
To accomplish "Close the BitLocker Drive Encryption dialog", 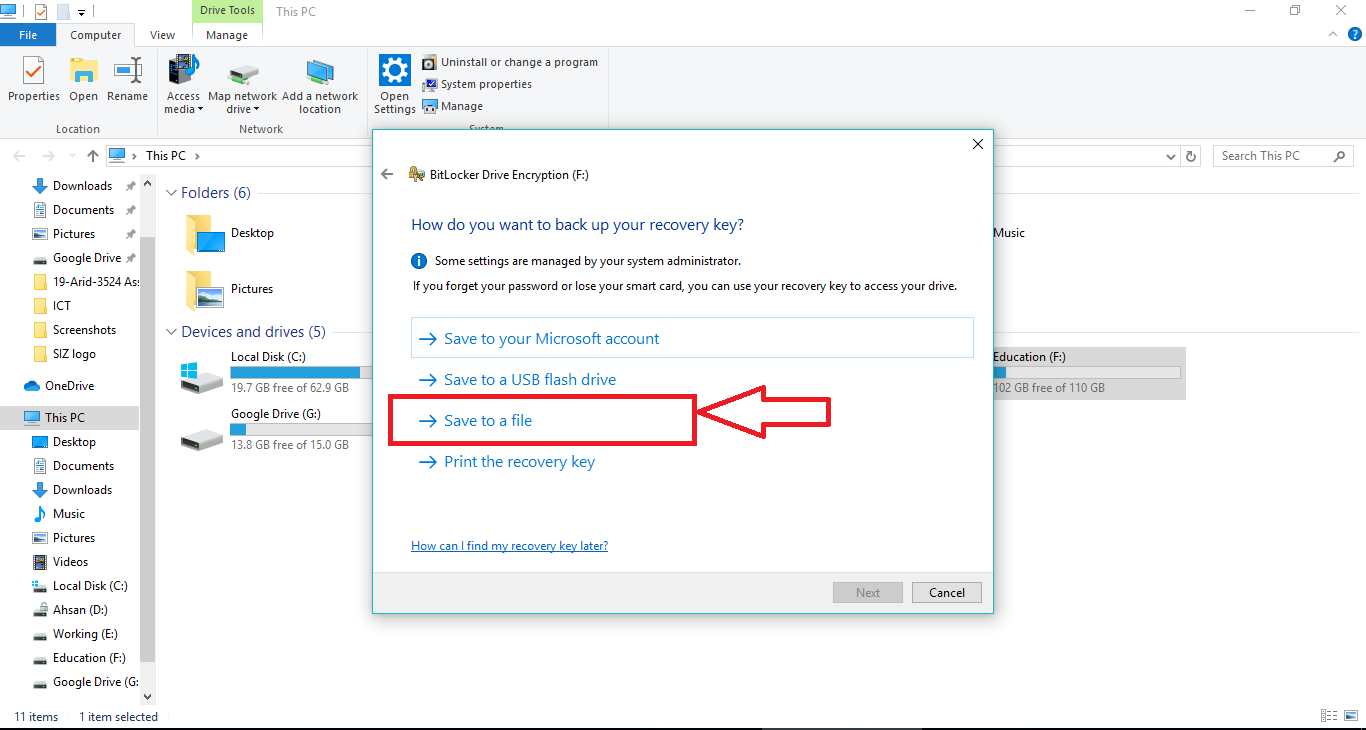I will coord(978,144).
